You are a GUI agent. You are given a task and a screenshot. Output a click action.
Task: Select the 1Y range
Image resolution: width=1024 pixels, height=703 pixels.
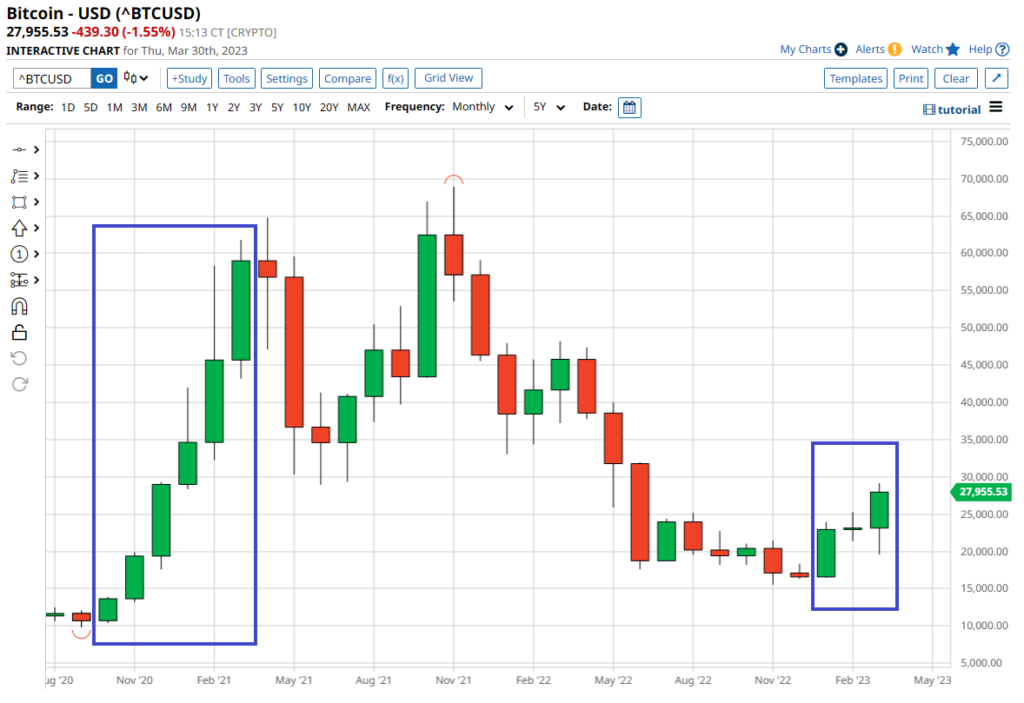[212, 107]
